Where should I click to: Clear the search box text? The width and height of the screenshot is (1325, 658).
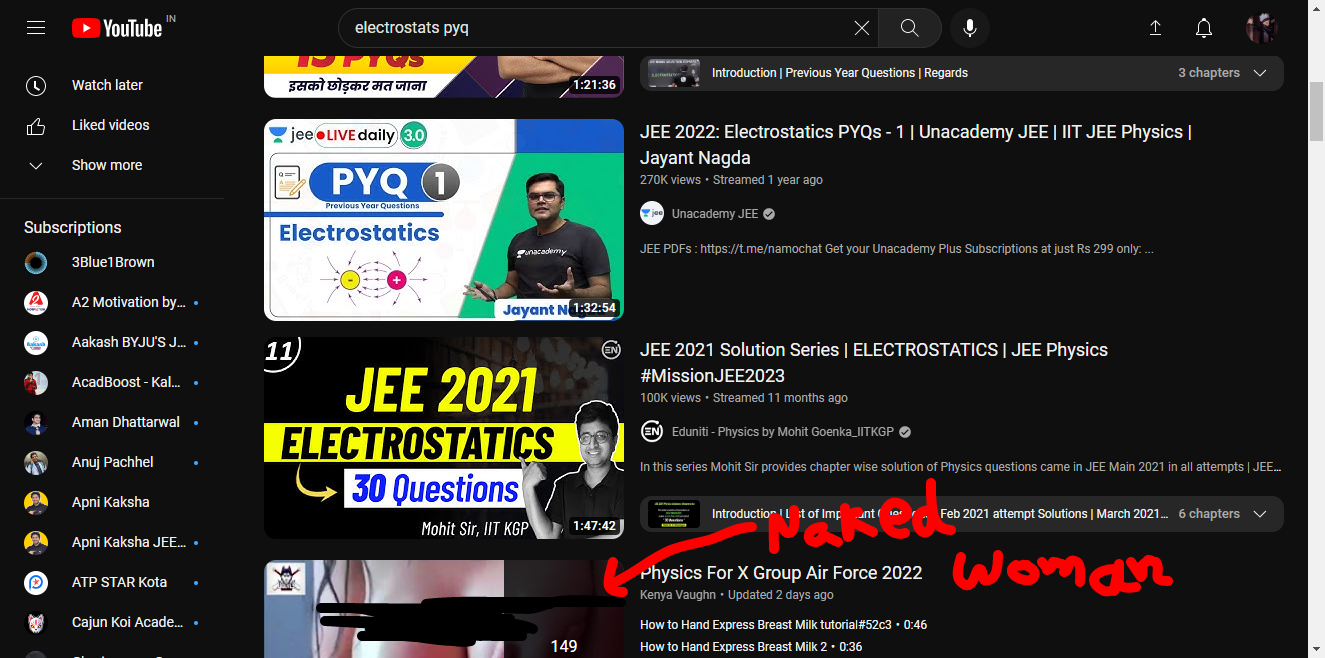[x=861, y=28]
